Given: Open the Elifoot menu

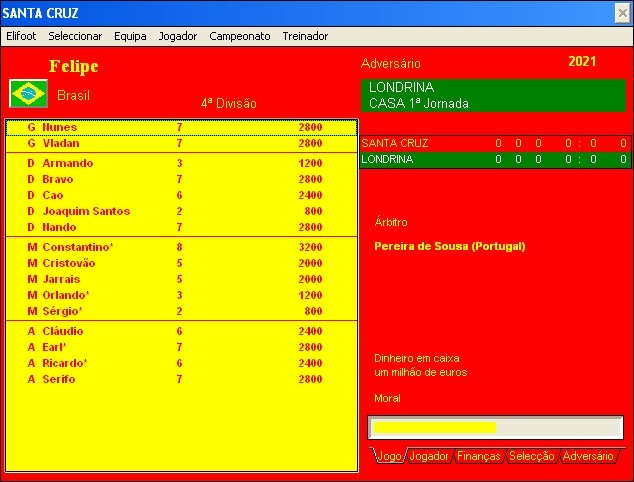Looking at the screenshot, I should point(21,36).
